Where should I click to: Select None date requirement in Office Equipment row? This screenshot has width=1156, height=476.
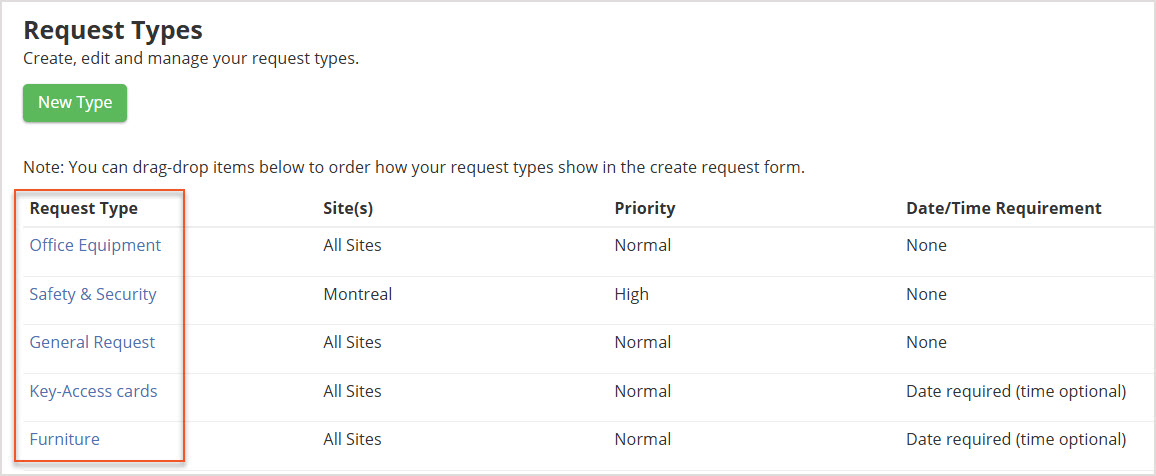click(926, 245)
